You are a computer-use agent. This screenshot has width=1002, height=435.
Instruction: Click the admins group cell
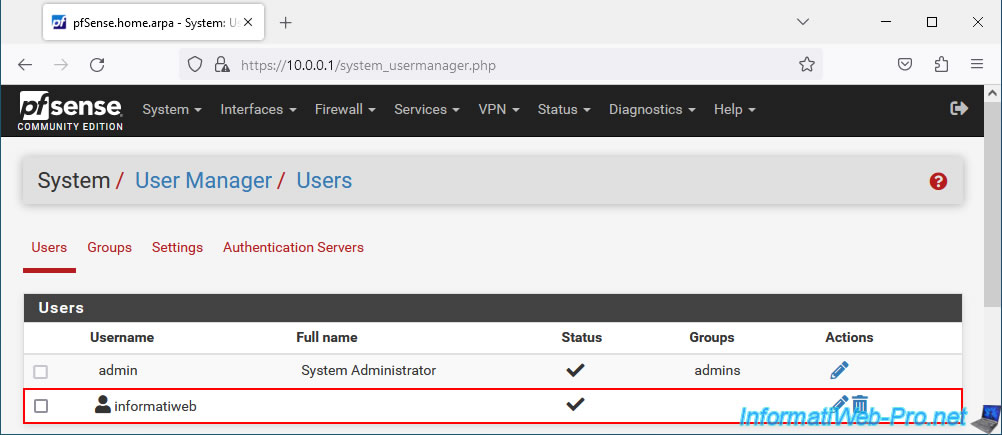[x=717, y=370]
